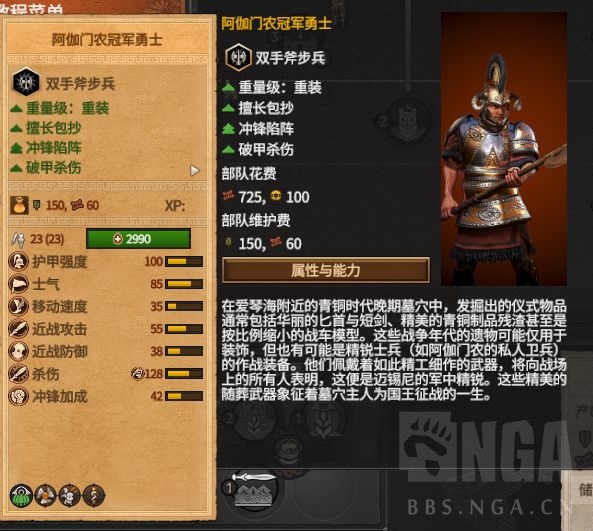Click the two-handed axe hexagon icon in left card
Image resolution: width=593 pixels, height=531 pixels.
(x=26, y=82)
